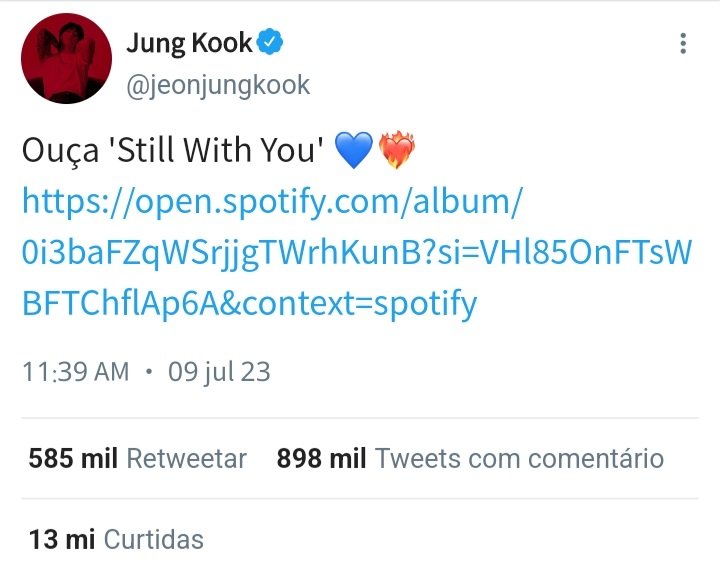Click the 09 jul 23 date
This screenshot has width=720, height=575.
(219, 372)
